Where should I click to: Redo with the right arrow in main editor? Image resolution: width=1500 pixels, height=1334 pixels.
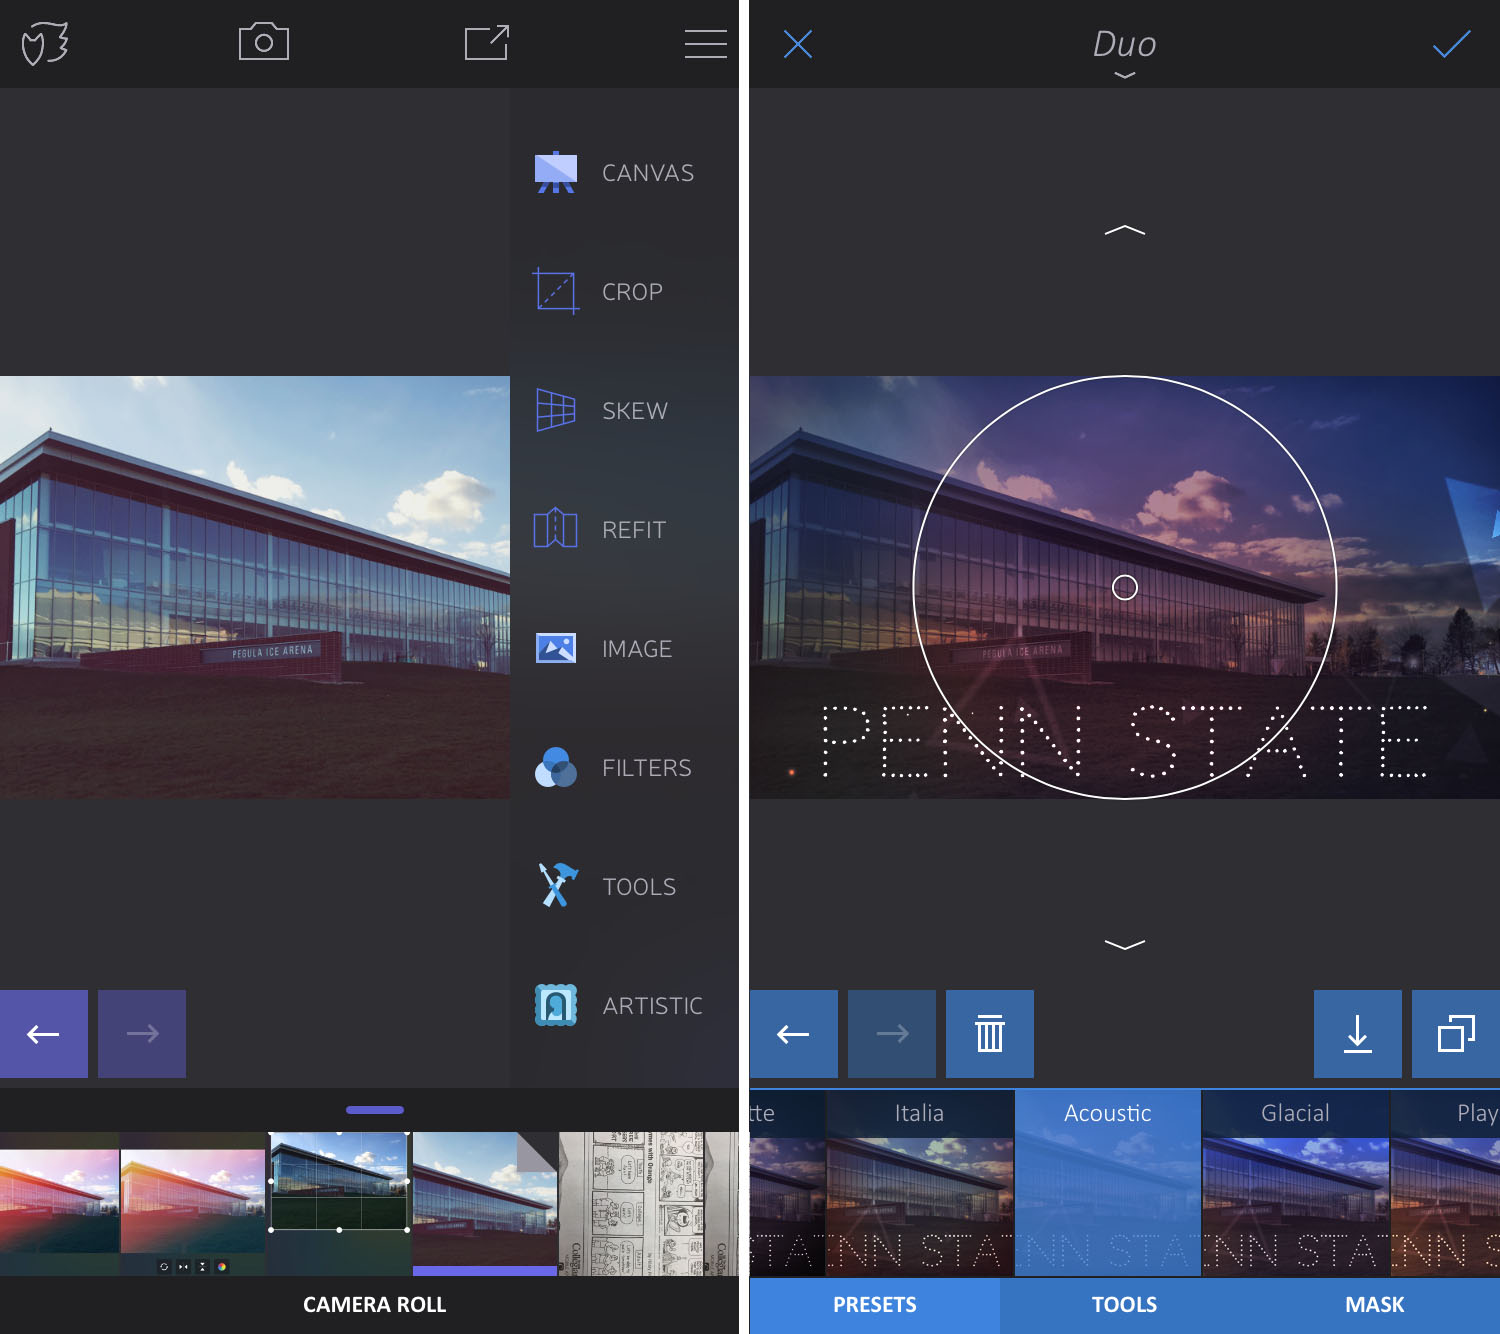pyautogui.click(x=142, y=1034)
